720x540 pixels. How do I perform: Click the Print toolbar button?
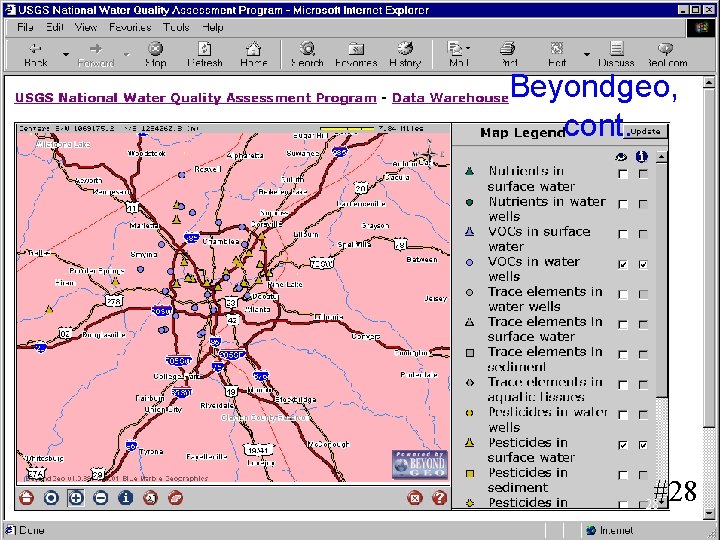tap(508, 55)
